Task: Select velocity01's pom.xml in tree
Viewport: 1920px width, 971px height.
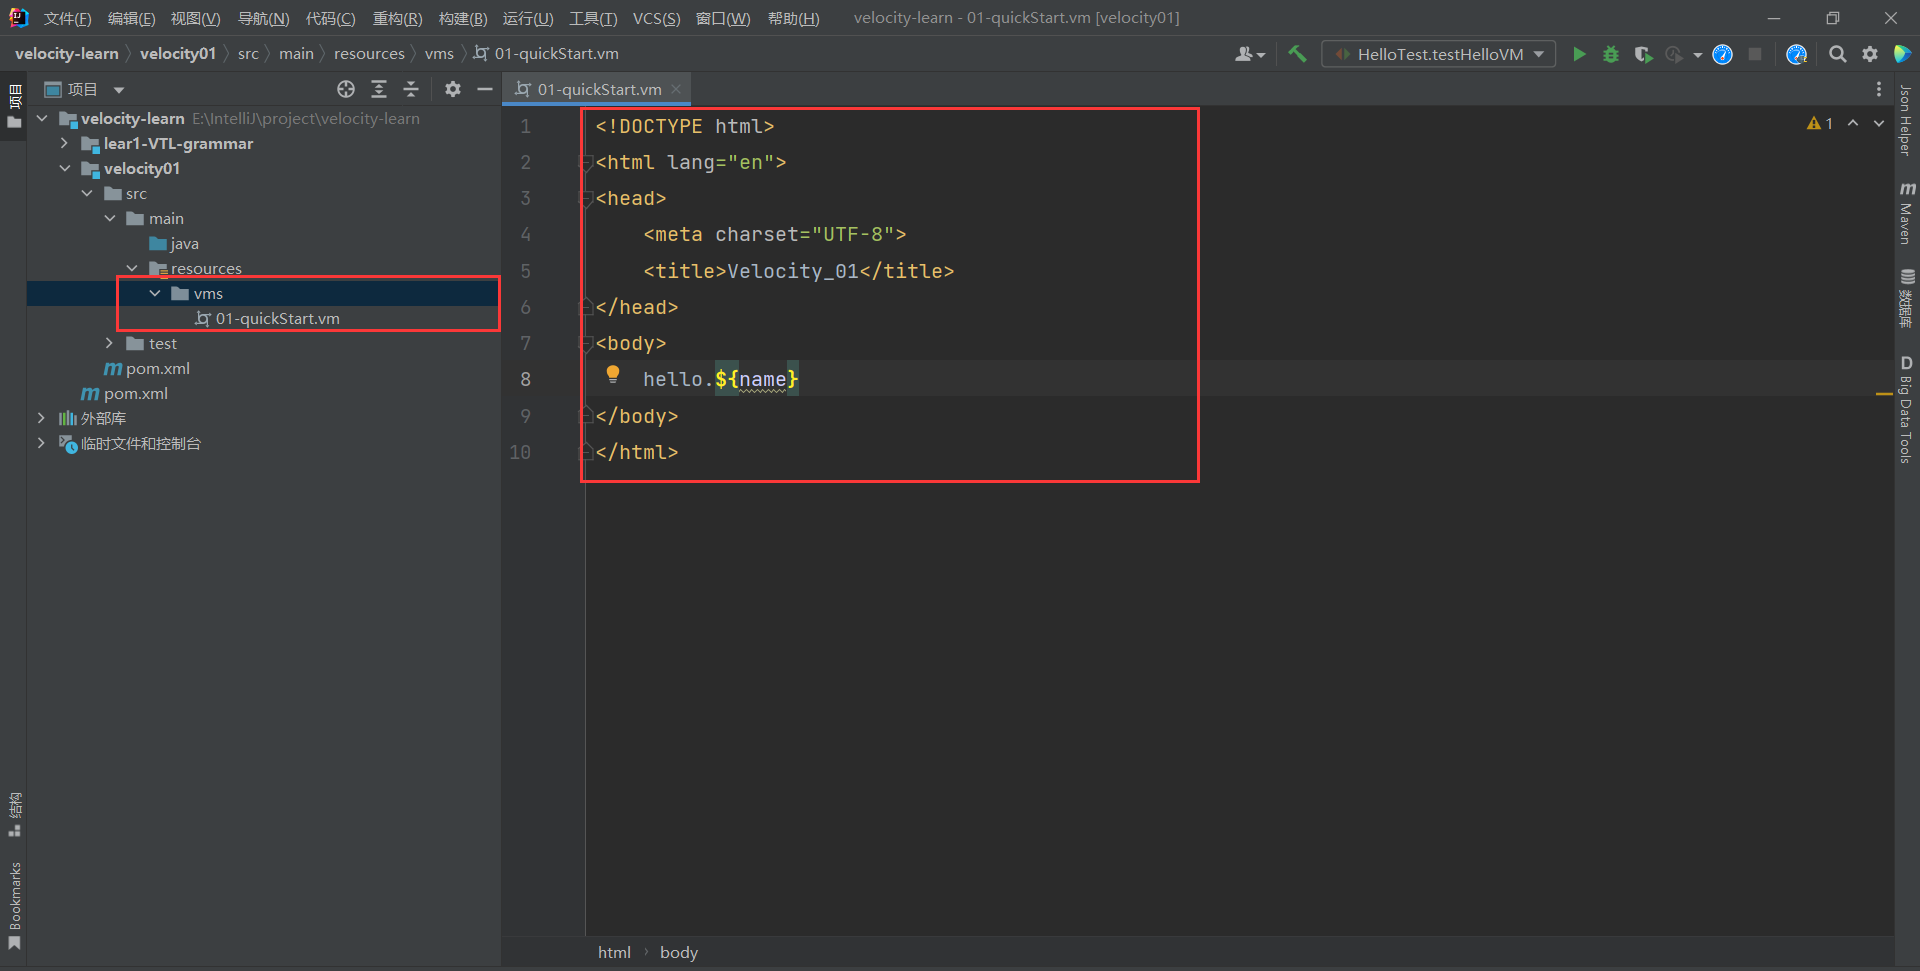Action: [x=148, y=368]
